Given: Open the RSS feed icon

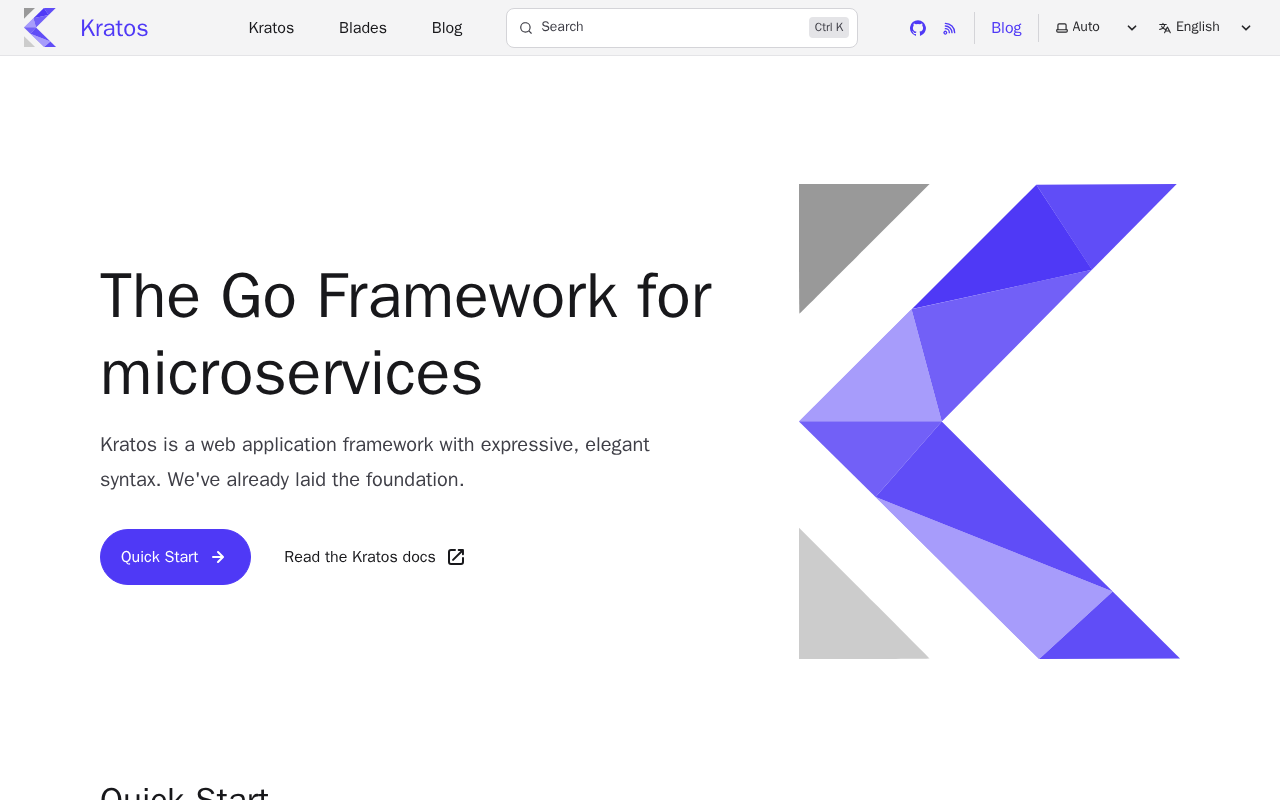Looking at the screenshot, I should (x=950, y=28).
